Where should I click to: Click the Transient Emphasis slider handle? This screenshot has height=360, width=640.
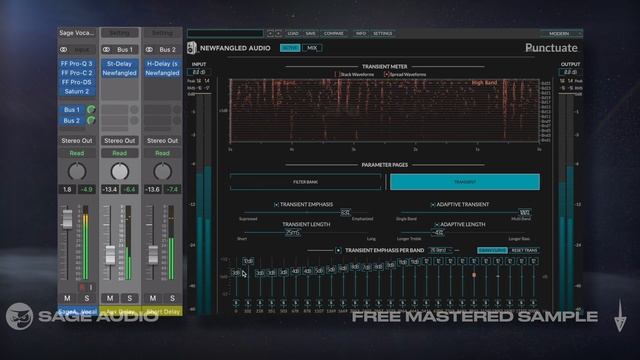[x=345, y=213]
